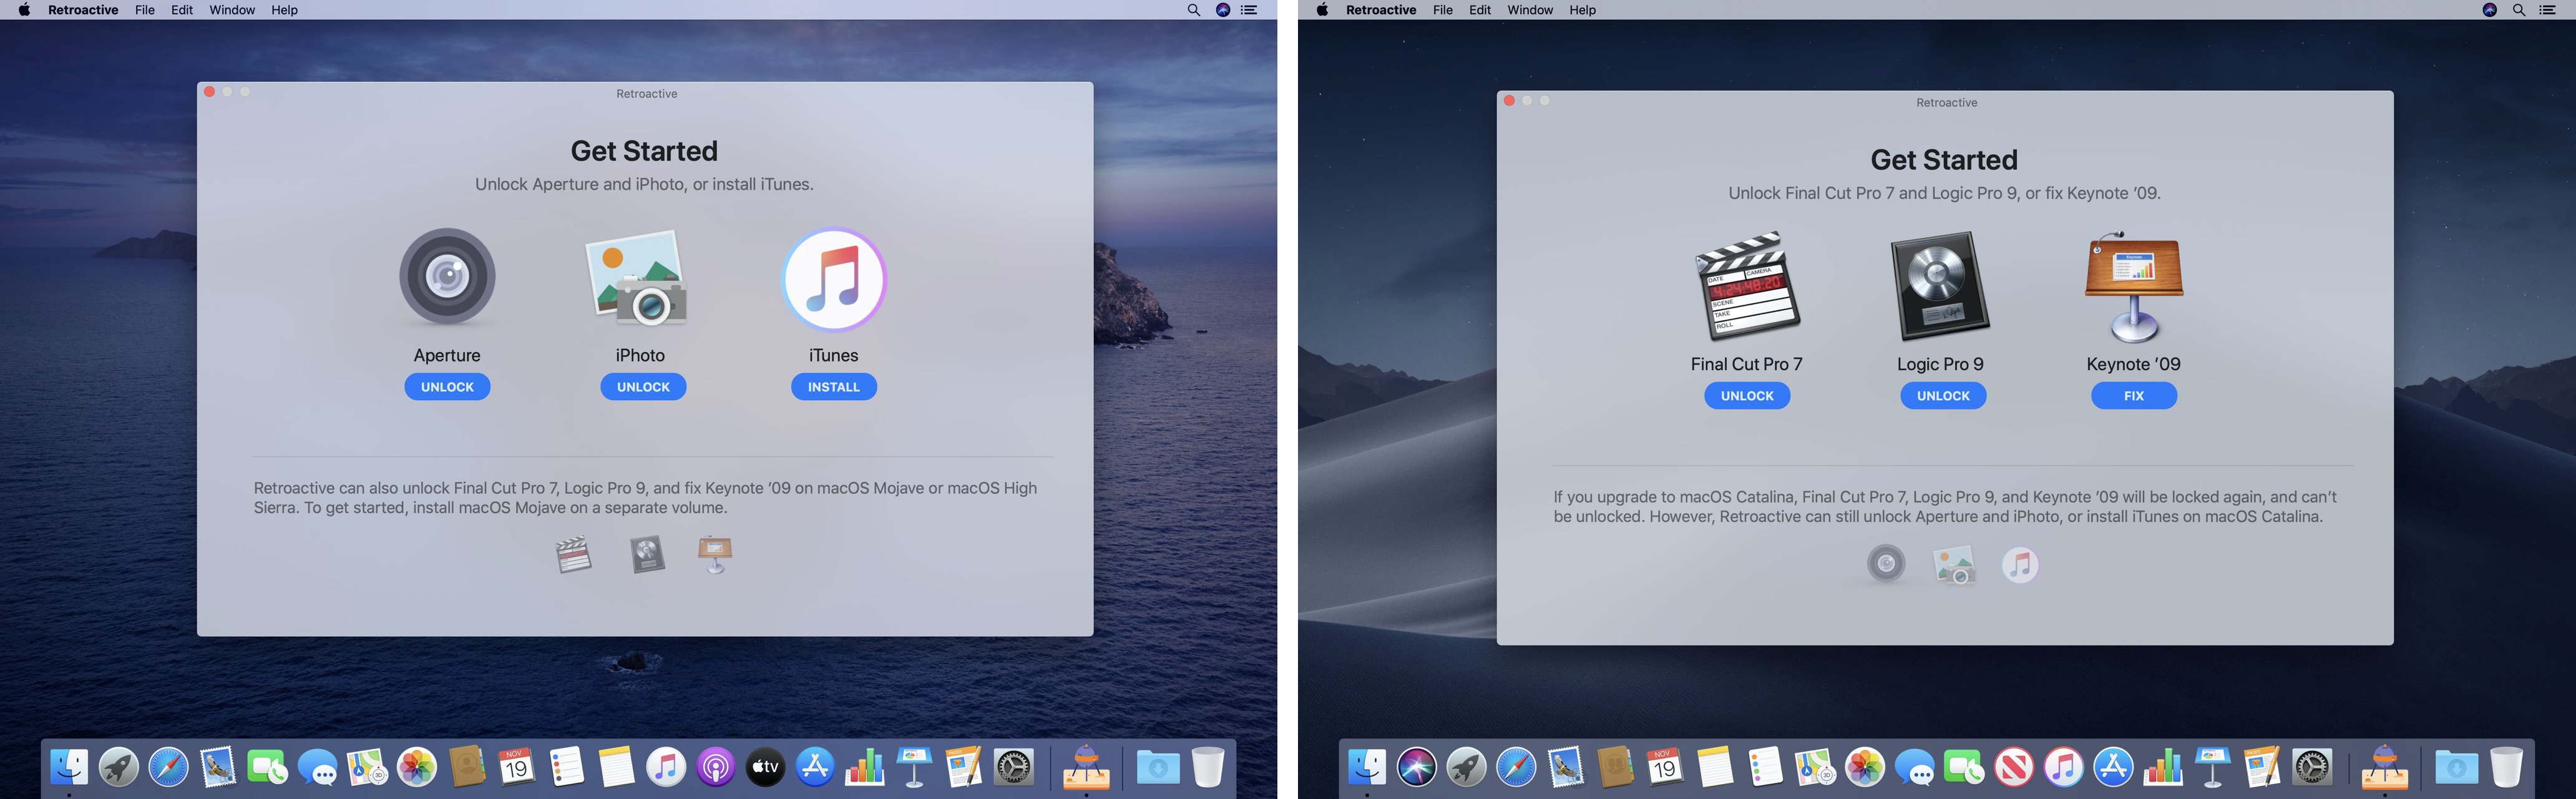Open Numbers in the left dock
This screenshot has height=799, width=2576.
click(x=865, y=768)
